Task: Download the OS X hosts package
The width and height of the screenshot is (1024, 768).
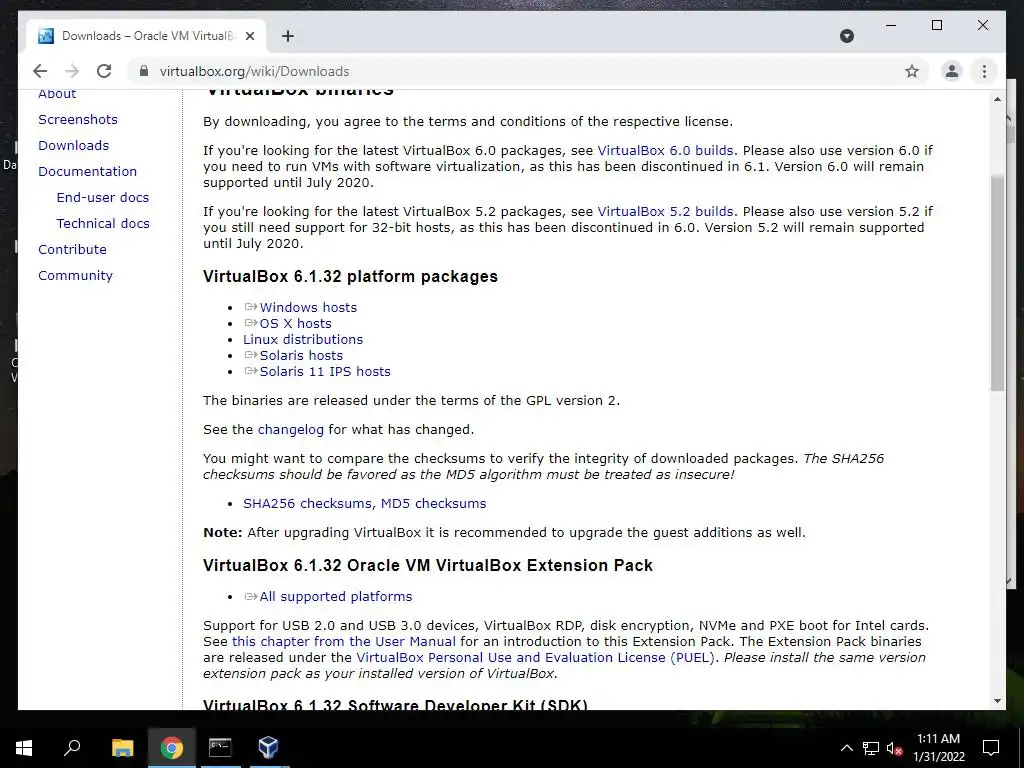Action: coord(295,323)
